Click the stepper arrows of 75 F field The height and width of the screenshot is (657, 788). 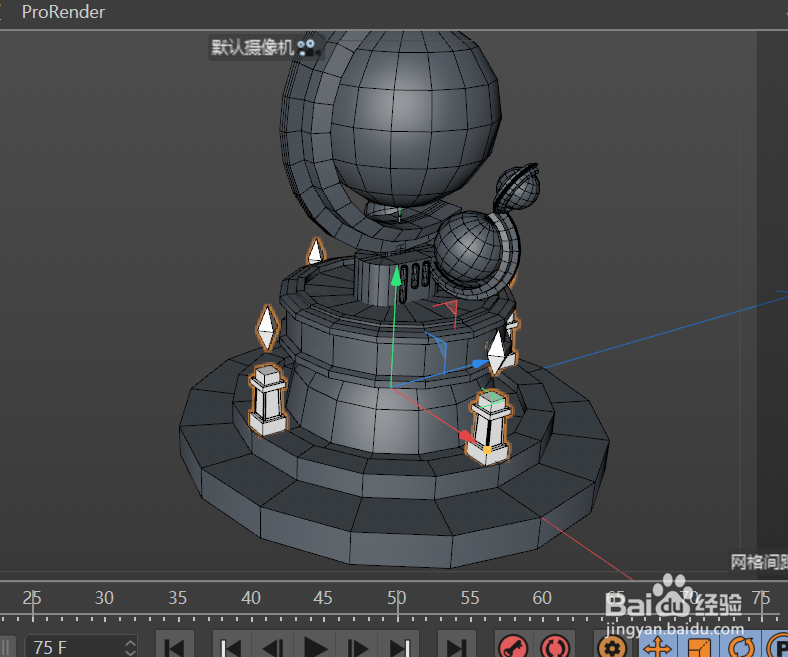click(x=131, y=646)
